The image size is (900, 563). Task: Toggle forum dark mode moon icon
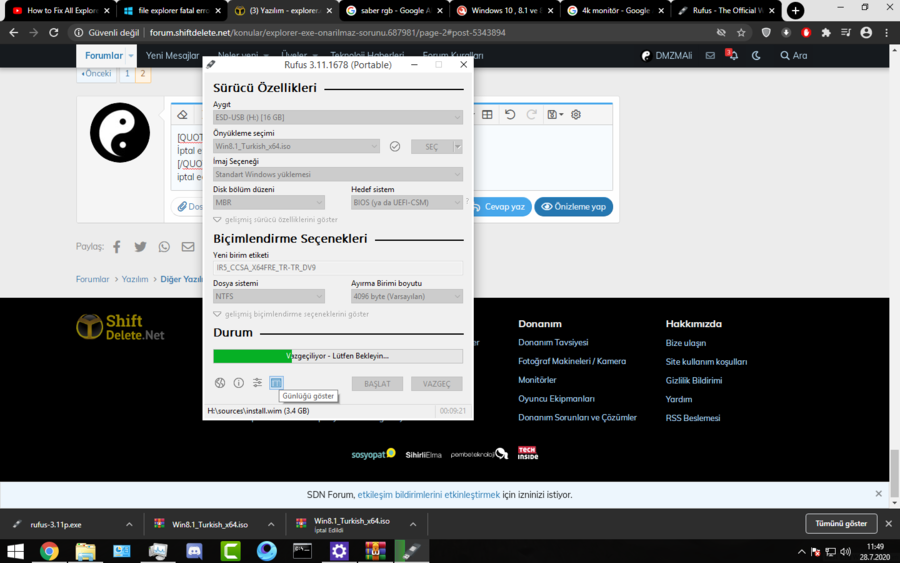click(x=756, y=56)
